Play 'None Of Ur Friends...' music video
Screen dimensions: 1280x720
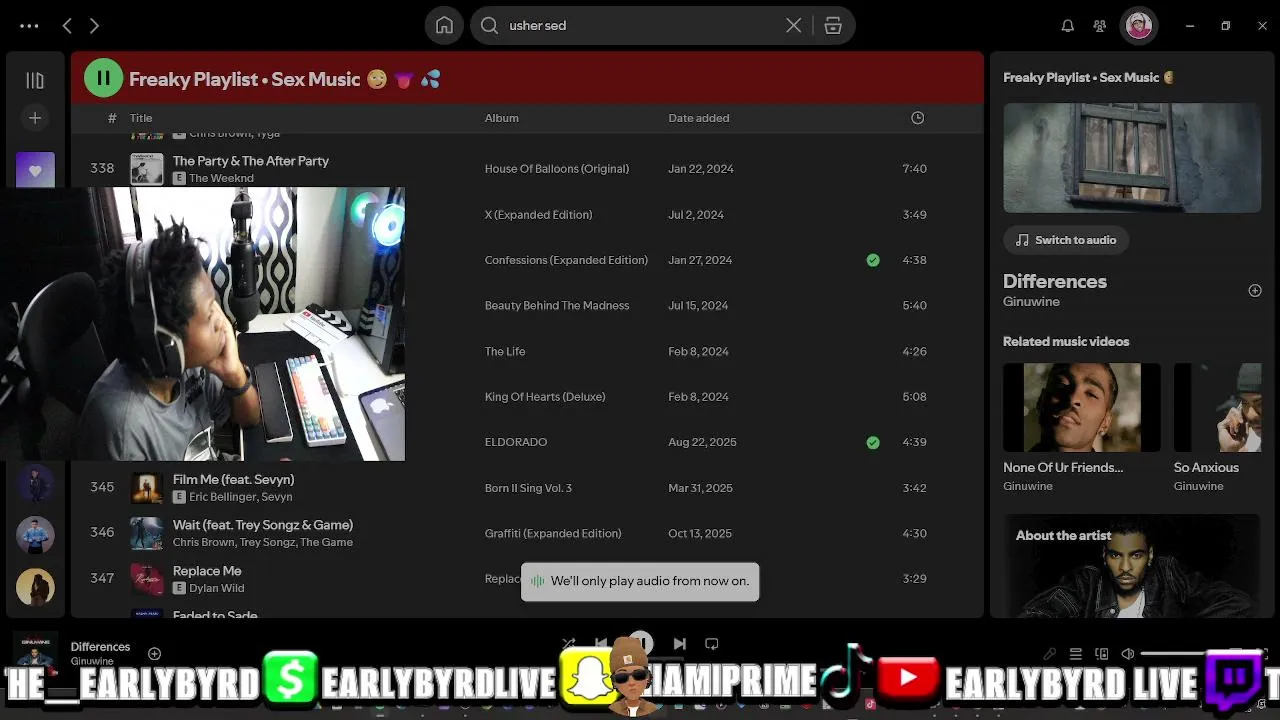point(1082,407)
